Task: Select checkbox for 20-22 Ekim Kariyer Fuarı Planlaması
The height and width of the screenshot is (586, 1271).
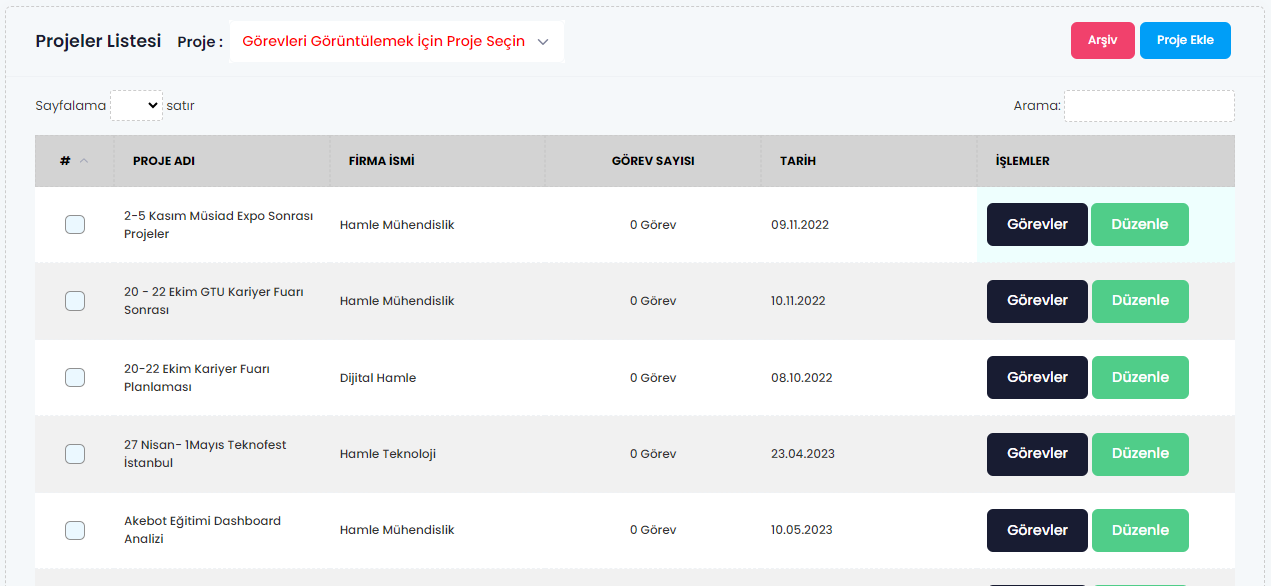Action: tap(75, 378)
